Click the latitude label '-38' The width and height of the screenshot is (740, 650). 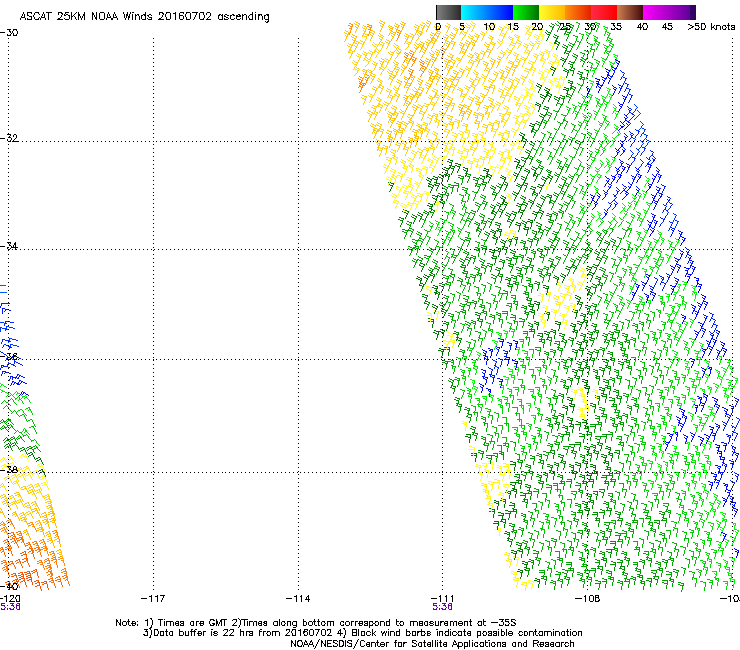9,469
